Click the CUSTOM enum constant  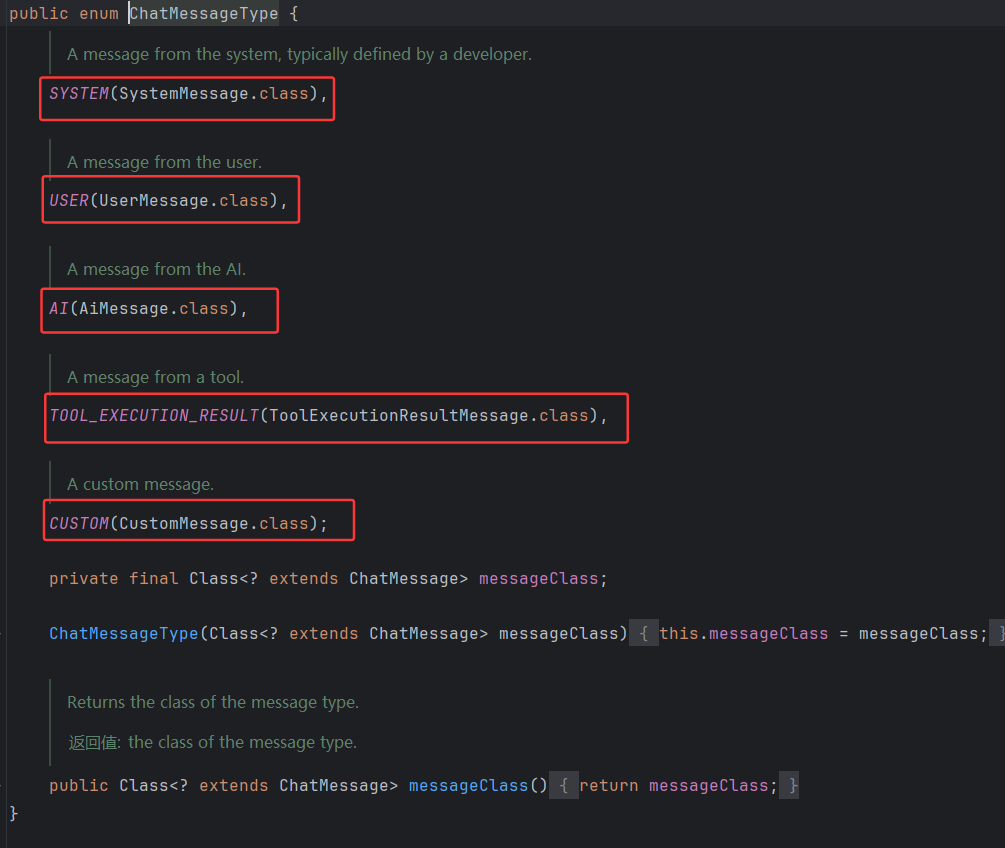(79, 523)
